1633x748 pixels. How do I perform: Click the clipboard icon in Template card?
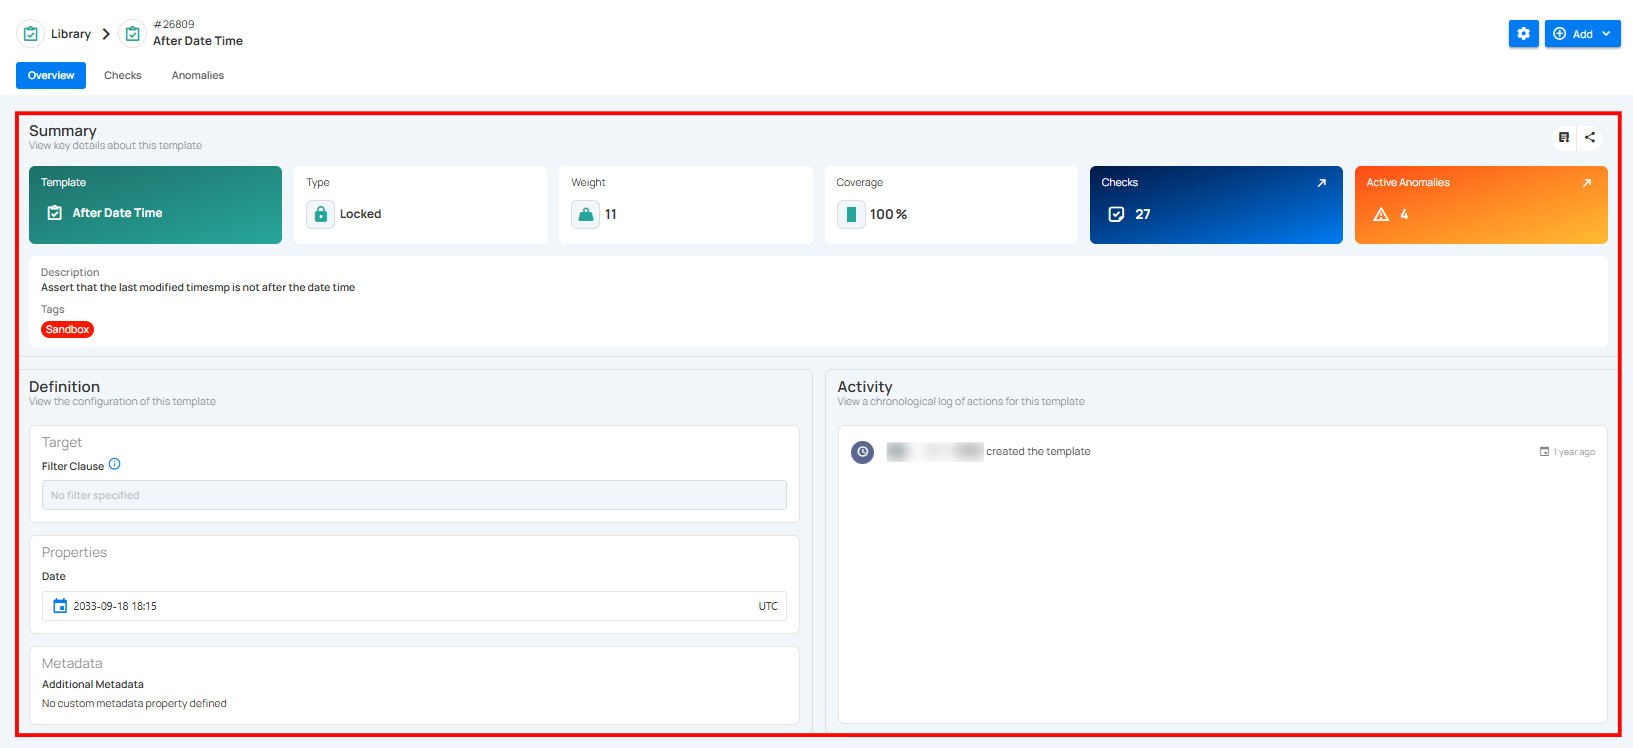pyautogui.click(x=55, y=213)
